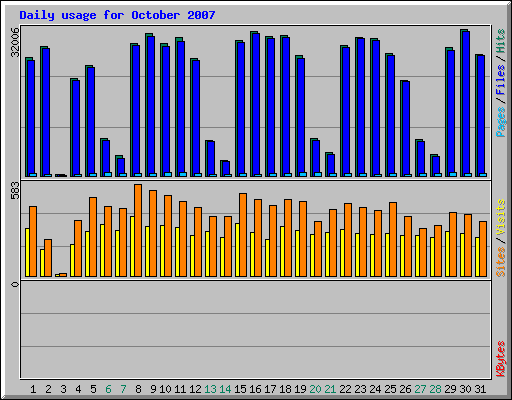Viewport: 512px width, 400px height.
Task: Click the blue hits bar for day 12
Action: (196, 117)
